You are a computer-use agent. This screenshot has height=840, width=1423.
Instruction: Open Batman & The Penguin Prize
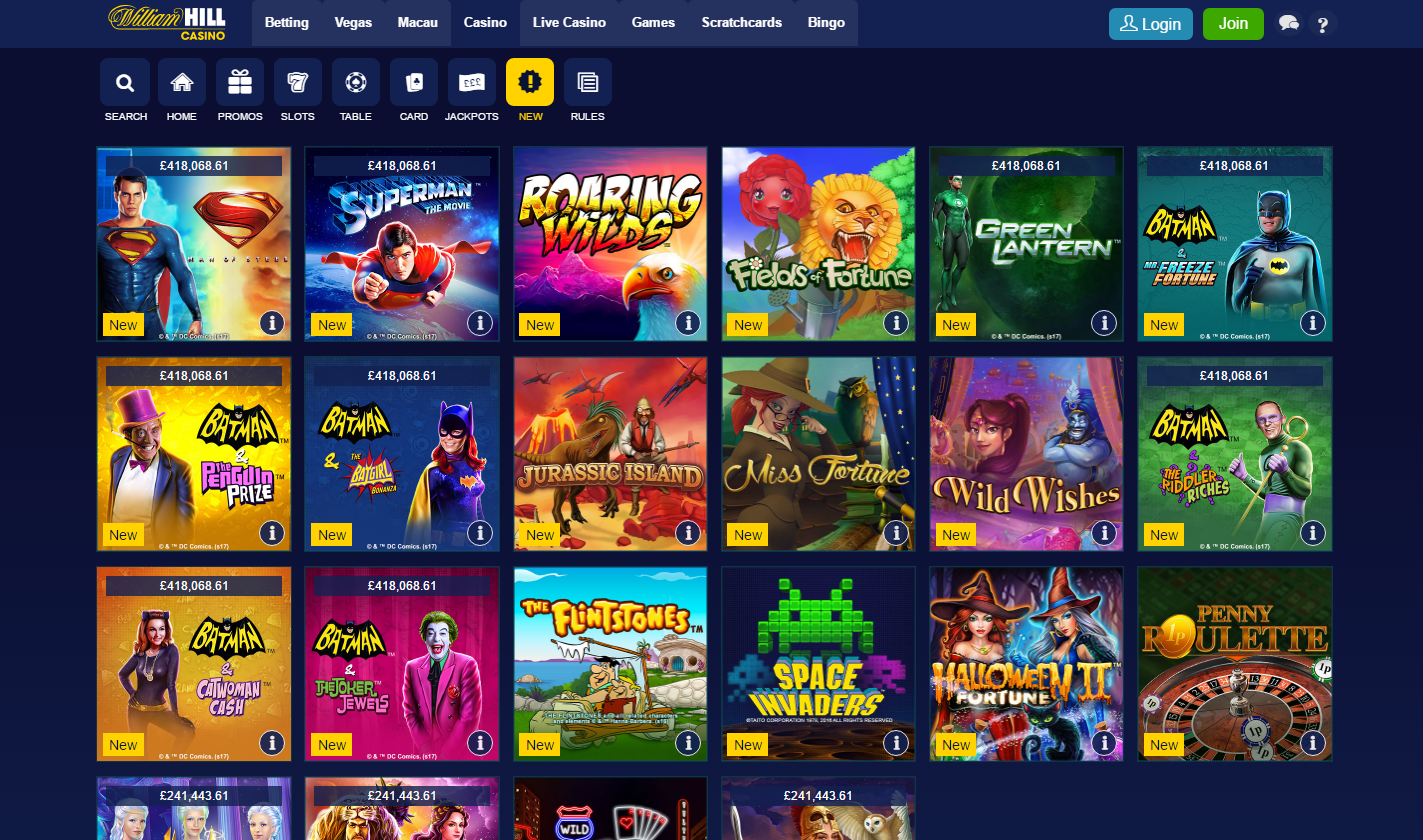(x=194, y=454)
